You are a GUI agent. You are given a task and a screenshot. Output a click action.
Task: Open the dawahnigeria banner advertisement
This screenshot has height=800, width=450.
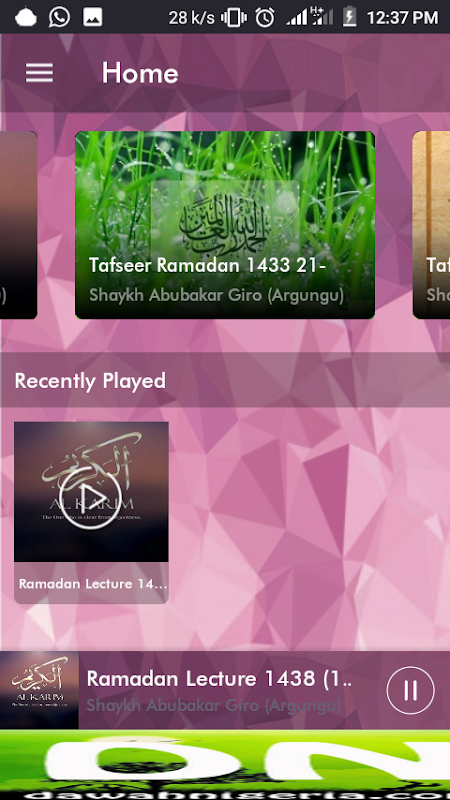point(225,765)
